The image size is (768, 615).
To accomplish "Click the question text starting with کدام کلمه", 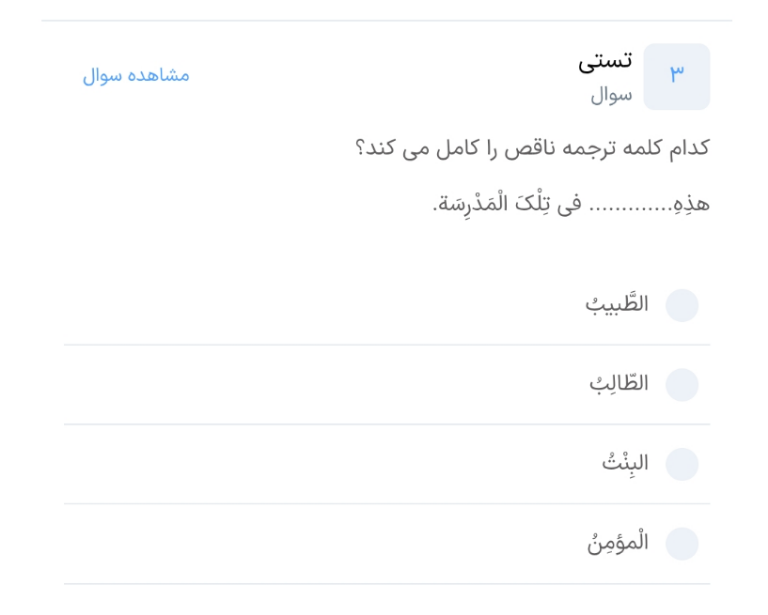I will [x=532, y=148].
